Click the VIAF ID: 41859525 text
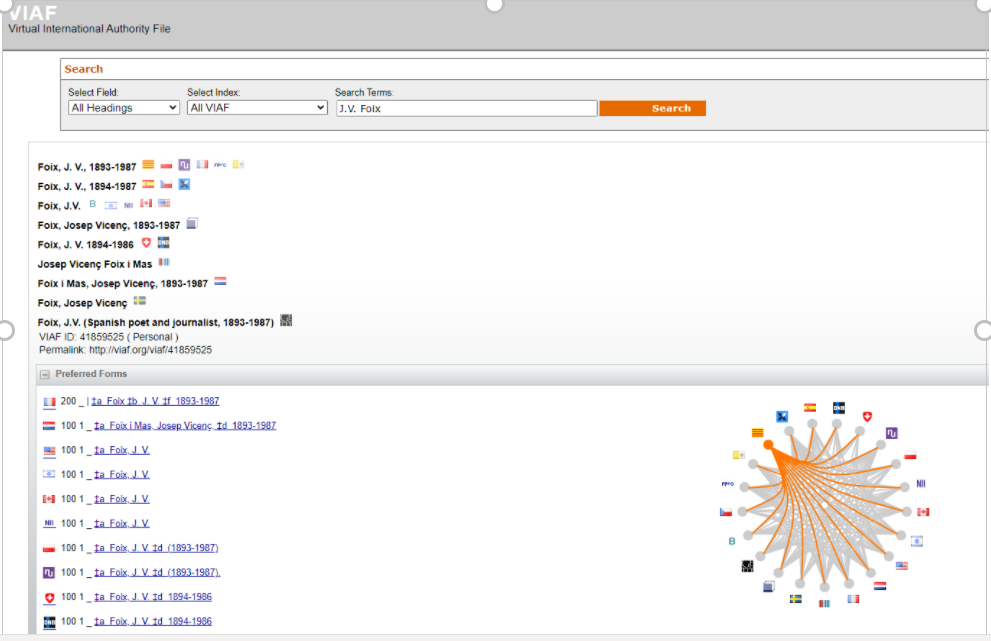 click(x=109, y=337)
